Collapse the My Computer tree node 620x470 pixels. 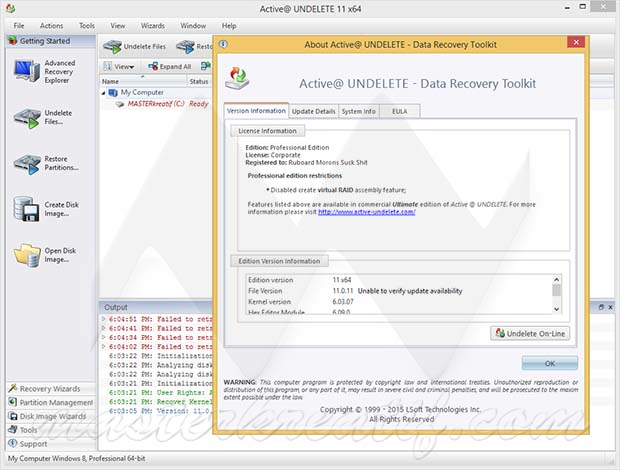pos(103,93)
